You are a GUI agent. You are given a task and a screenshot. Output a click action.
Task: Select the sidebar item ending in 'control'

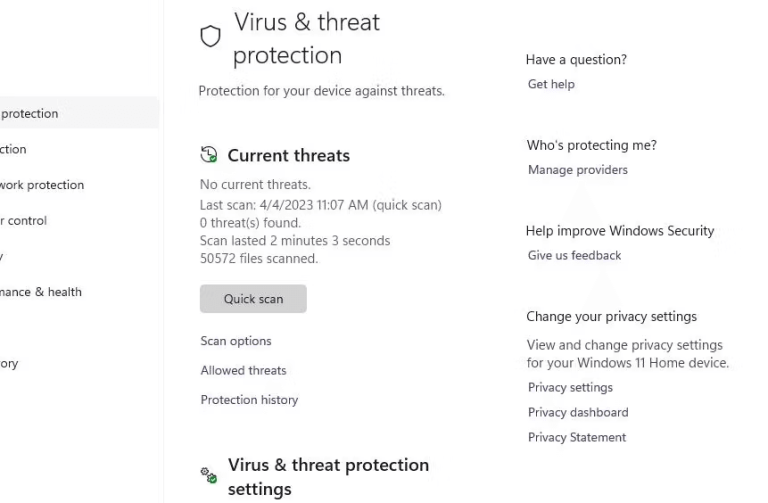[24, 221]
